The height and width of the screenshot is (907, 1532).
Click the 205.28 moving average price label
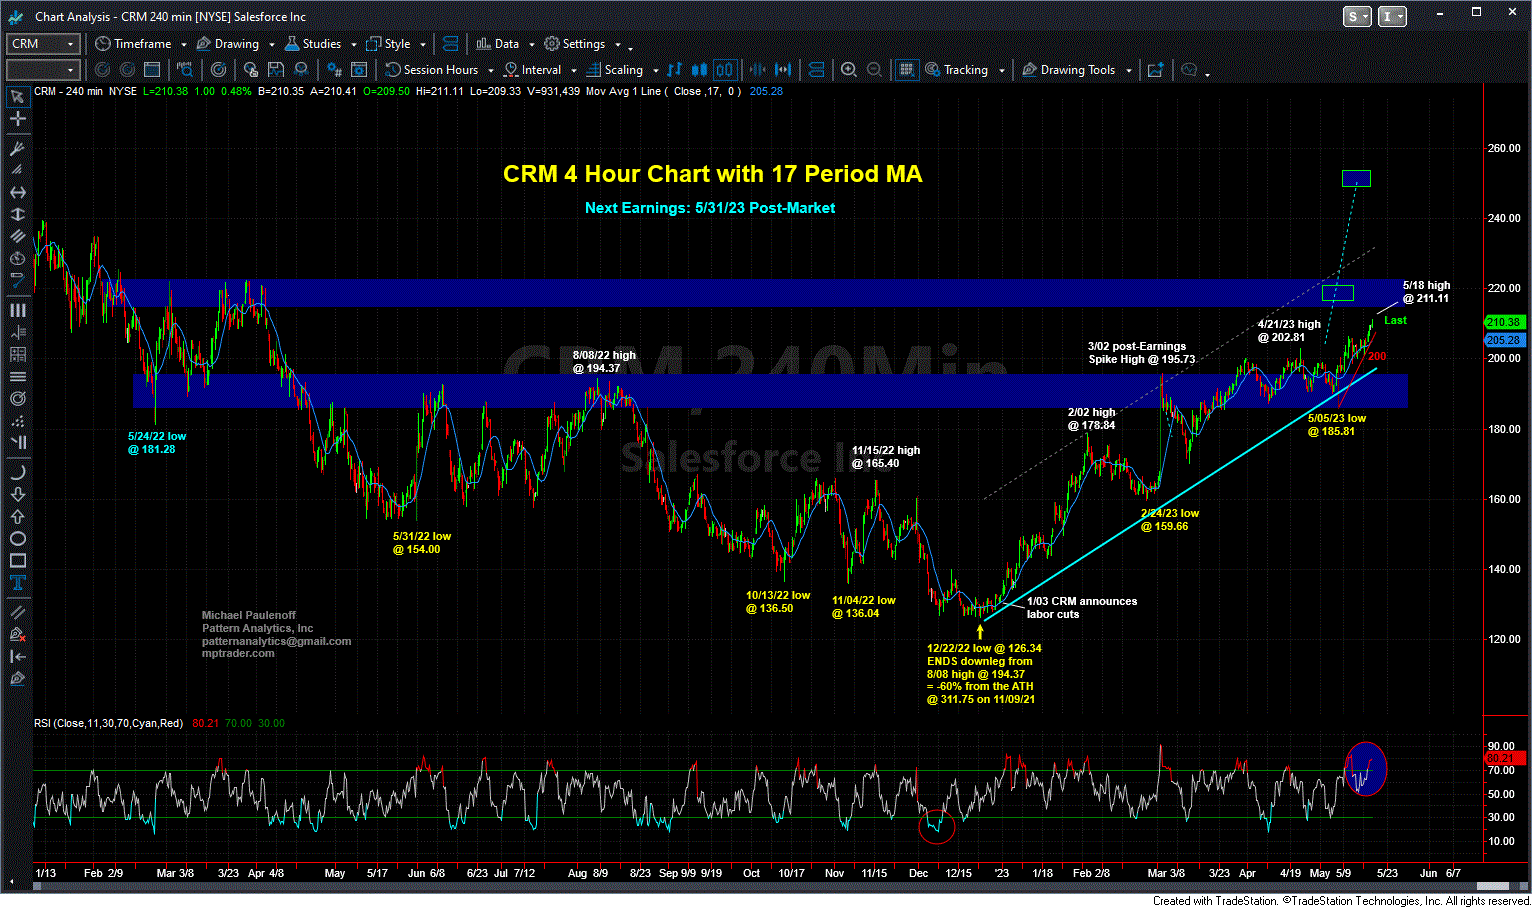click(1503, 340)
